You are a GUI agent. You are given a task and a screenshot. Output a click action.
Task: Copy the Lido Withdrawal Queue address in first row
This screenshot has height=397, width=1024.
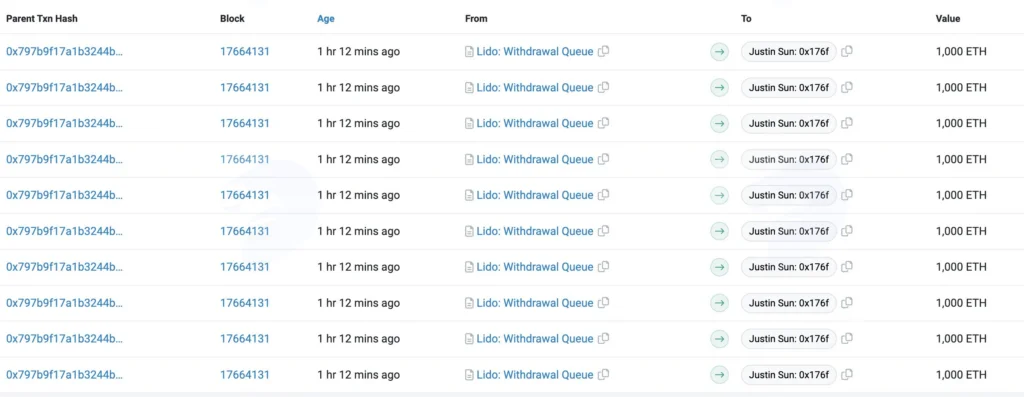coord(603,52)
